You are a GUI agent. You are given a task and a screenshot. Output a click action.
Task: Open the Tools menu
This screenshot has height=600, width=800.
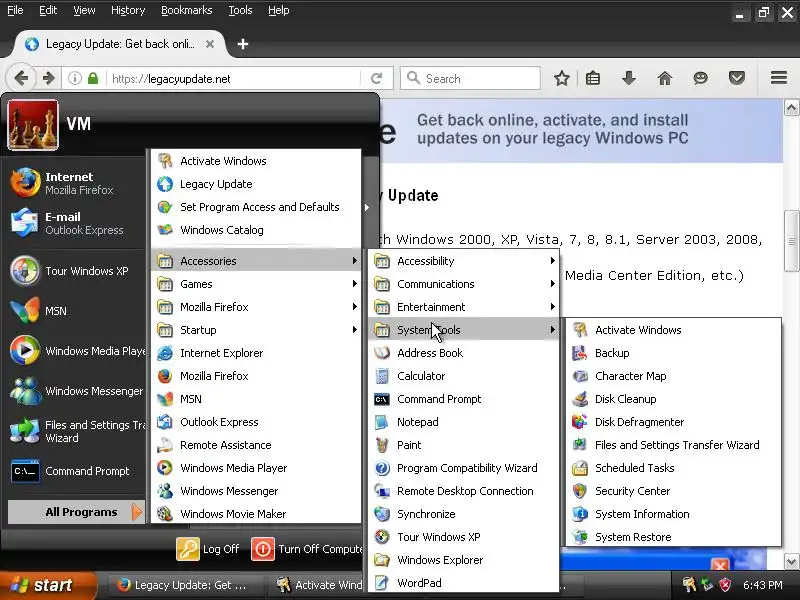coord(240,10)
